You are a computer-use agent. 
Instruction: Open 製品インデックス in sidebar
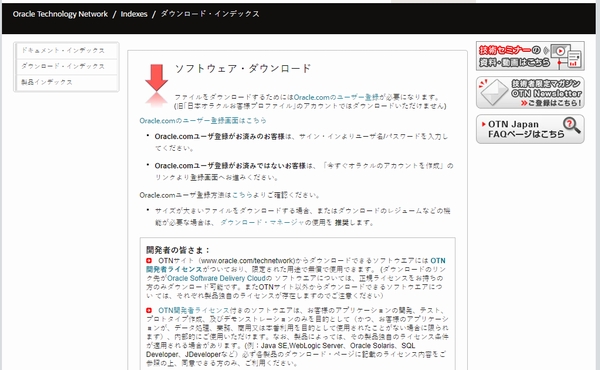click(67, 82)
